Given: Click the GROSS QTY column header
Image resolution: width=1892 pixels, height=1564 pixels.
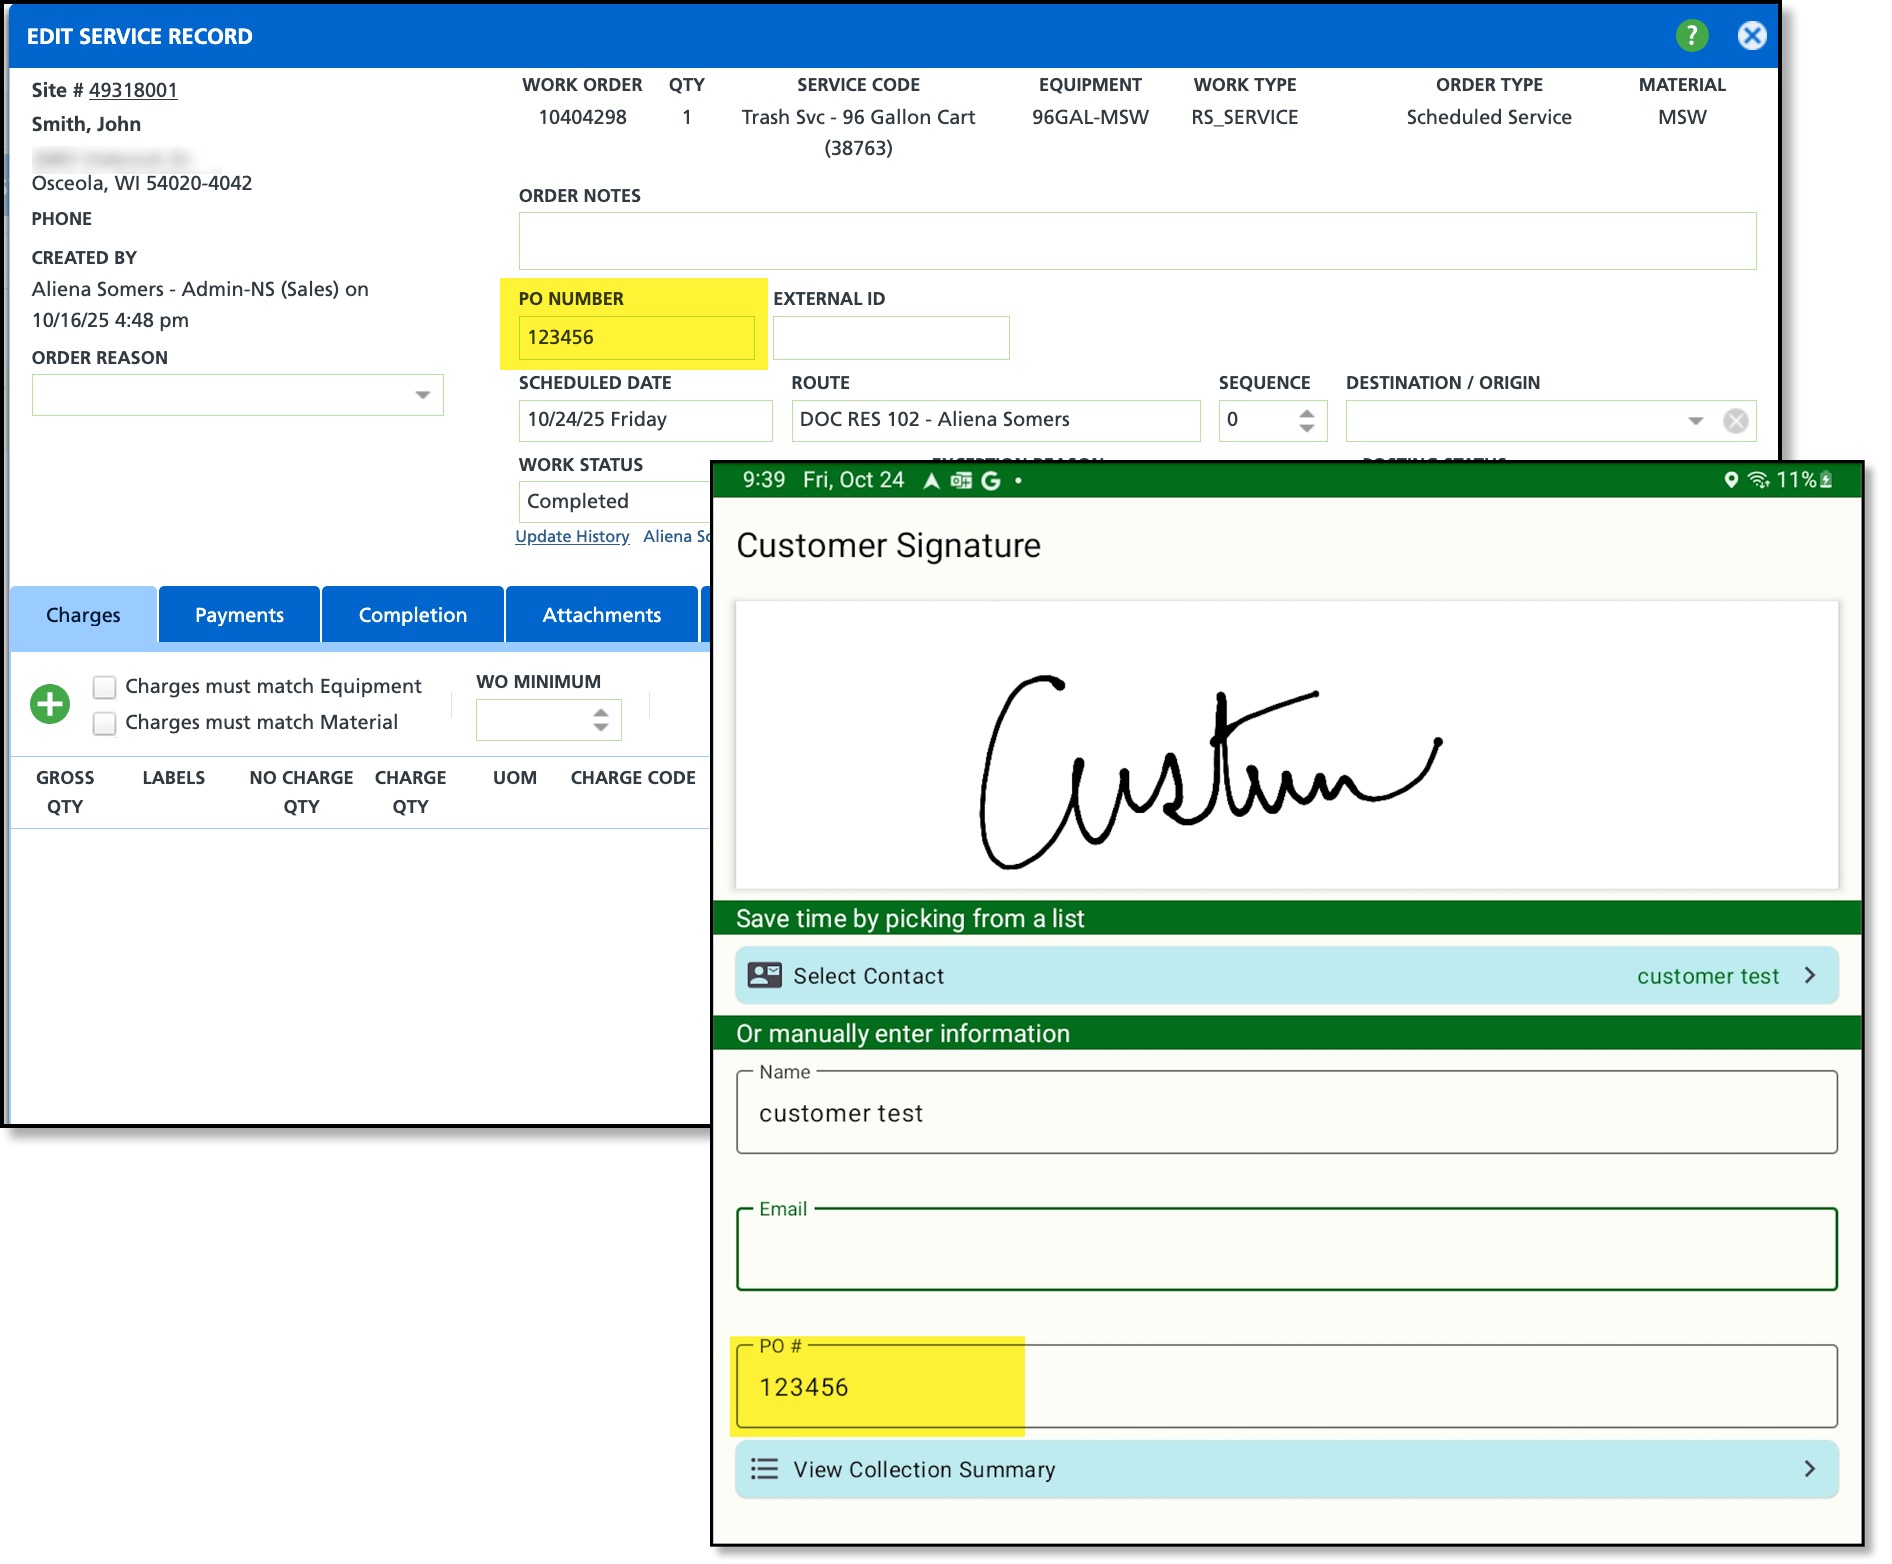Looking at the screenshot, I should (x=65, y=792).
